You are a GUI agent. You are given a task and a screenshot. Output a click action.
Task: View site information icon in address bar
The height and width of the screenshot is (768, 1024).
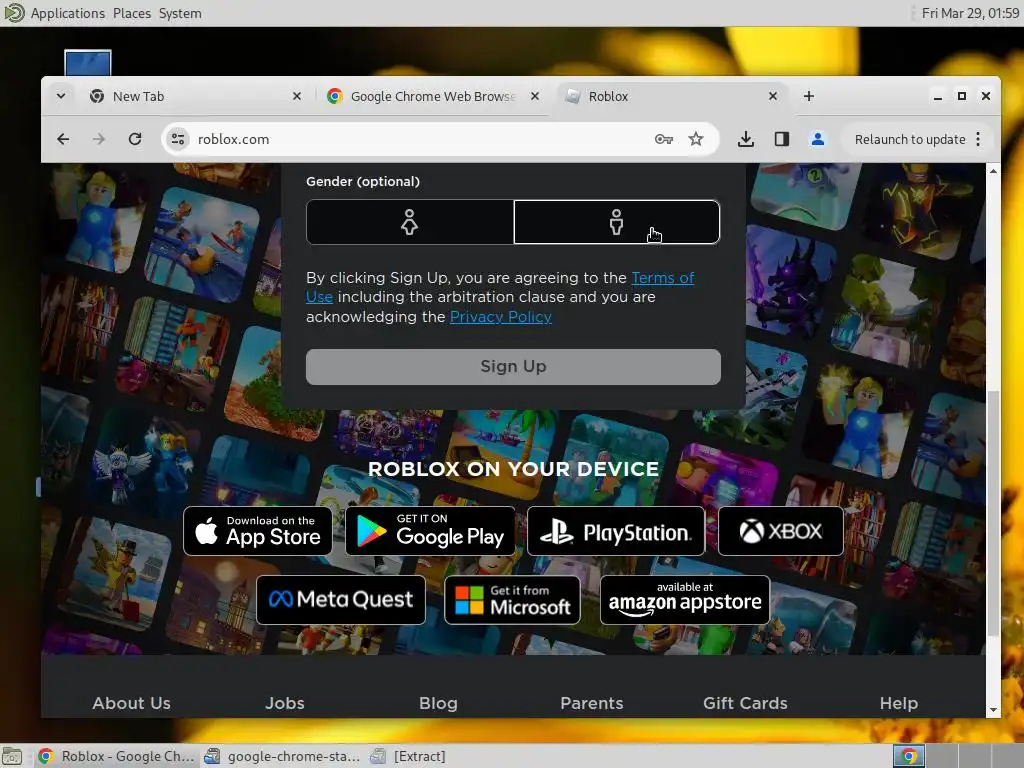click(178, 139)
